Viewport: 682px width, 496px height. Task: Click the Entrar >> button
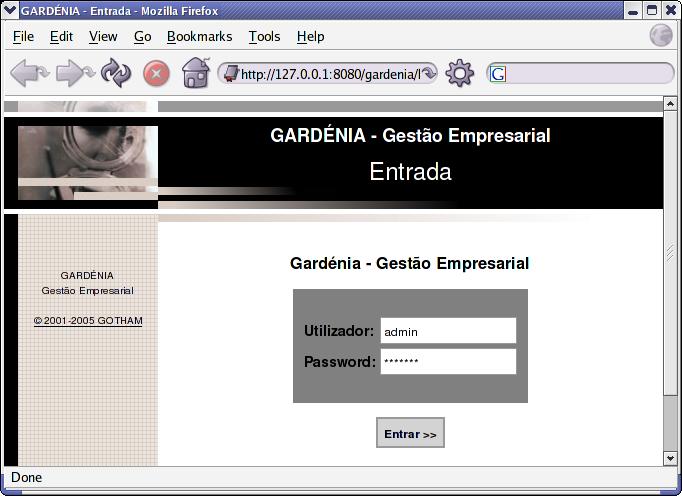click(x=410, y=432)
